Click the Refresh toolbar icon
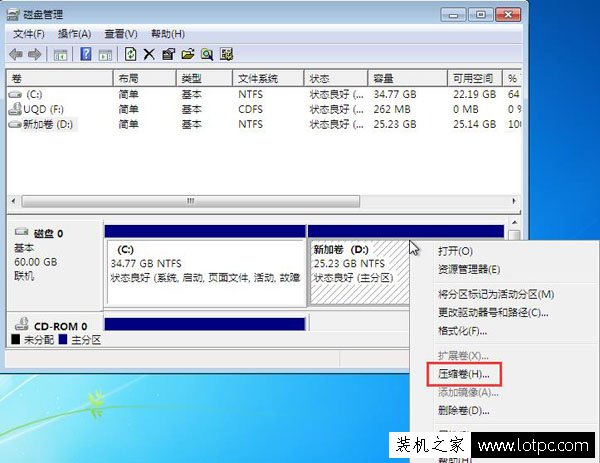 click(x=130, y=54)
